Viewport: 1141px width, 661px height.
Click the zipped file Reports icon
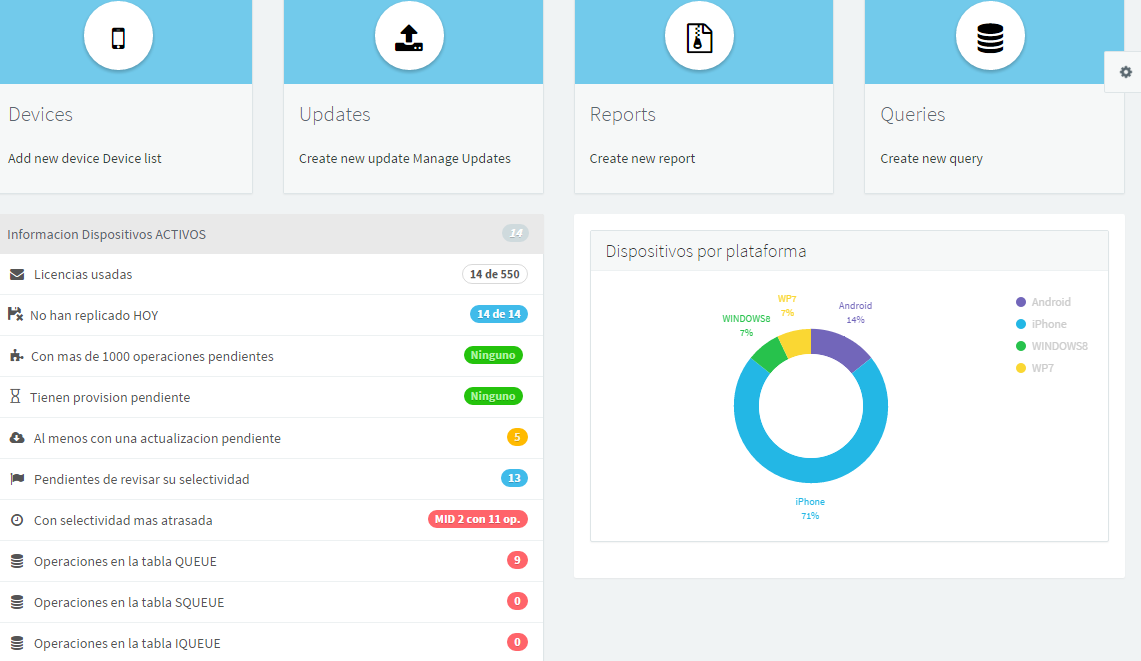coord(699,37)
